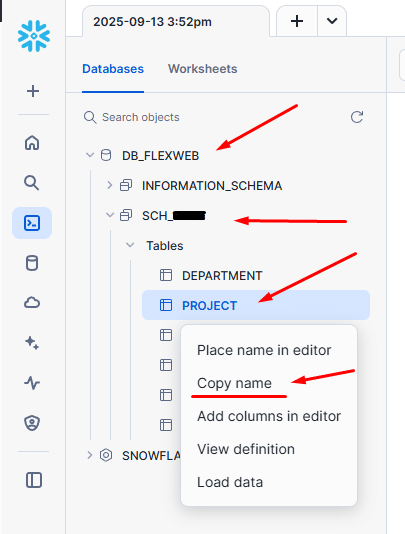
Task: Collapse the SCH_ schema chevron
Action: (110, 215)
